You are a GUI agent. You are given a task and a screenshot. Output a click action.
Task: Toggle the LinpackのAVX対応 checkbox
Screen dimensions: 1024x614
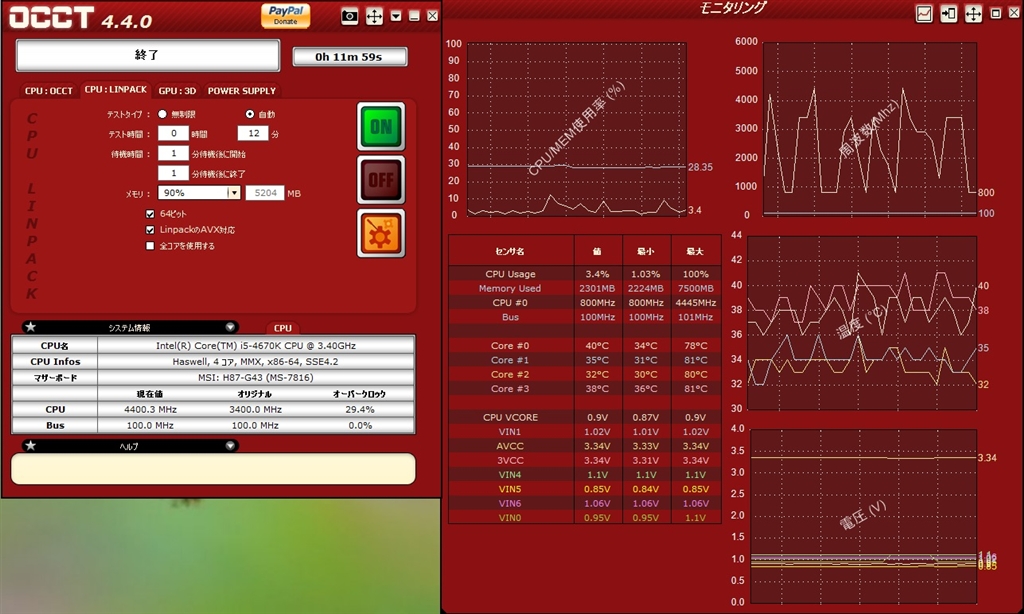click(150, 230)
